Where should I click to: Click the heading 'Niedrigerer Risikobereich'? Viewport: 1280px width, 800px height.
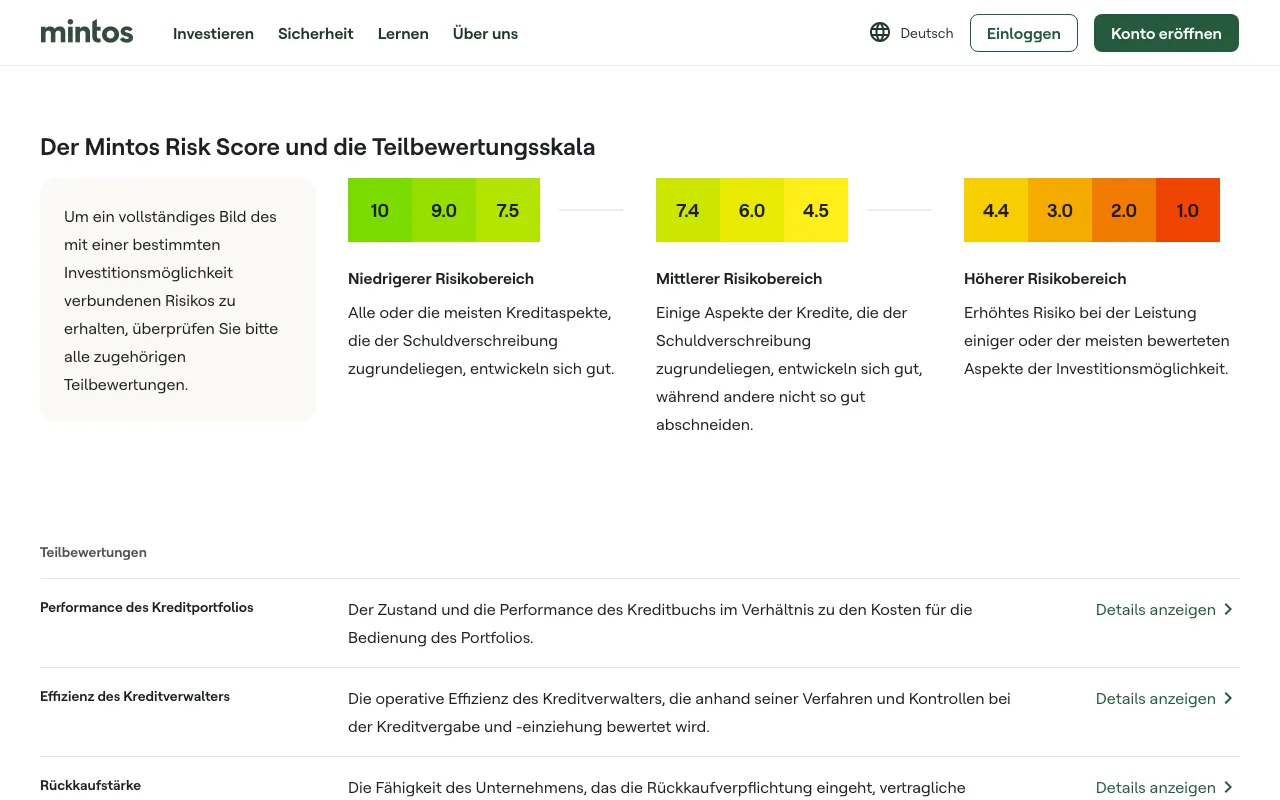click(441, 279)
